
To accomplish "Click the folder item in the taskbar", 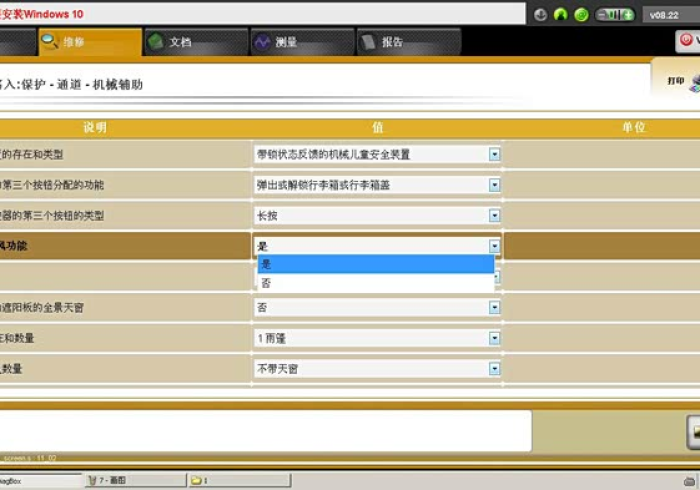I will pyautogui.click(x=225, y=481).
